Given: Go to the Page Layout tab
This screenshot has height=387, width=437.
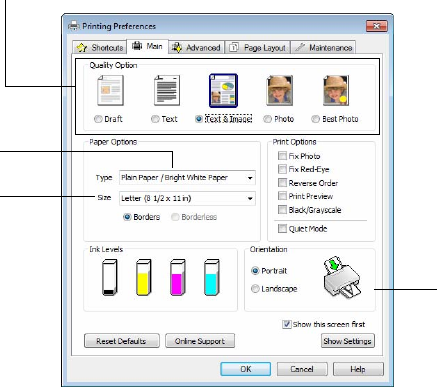Looking at the screenshot, I should 258,48.
